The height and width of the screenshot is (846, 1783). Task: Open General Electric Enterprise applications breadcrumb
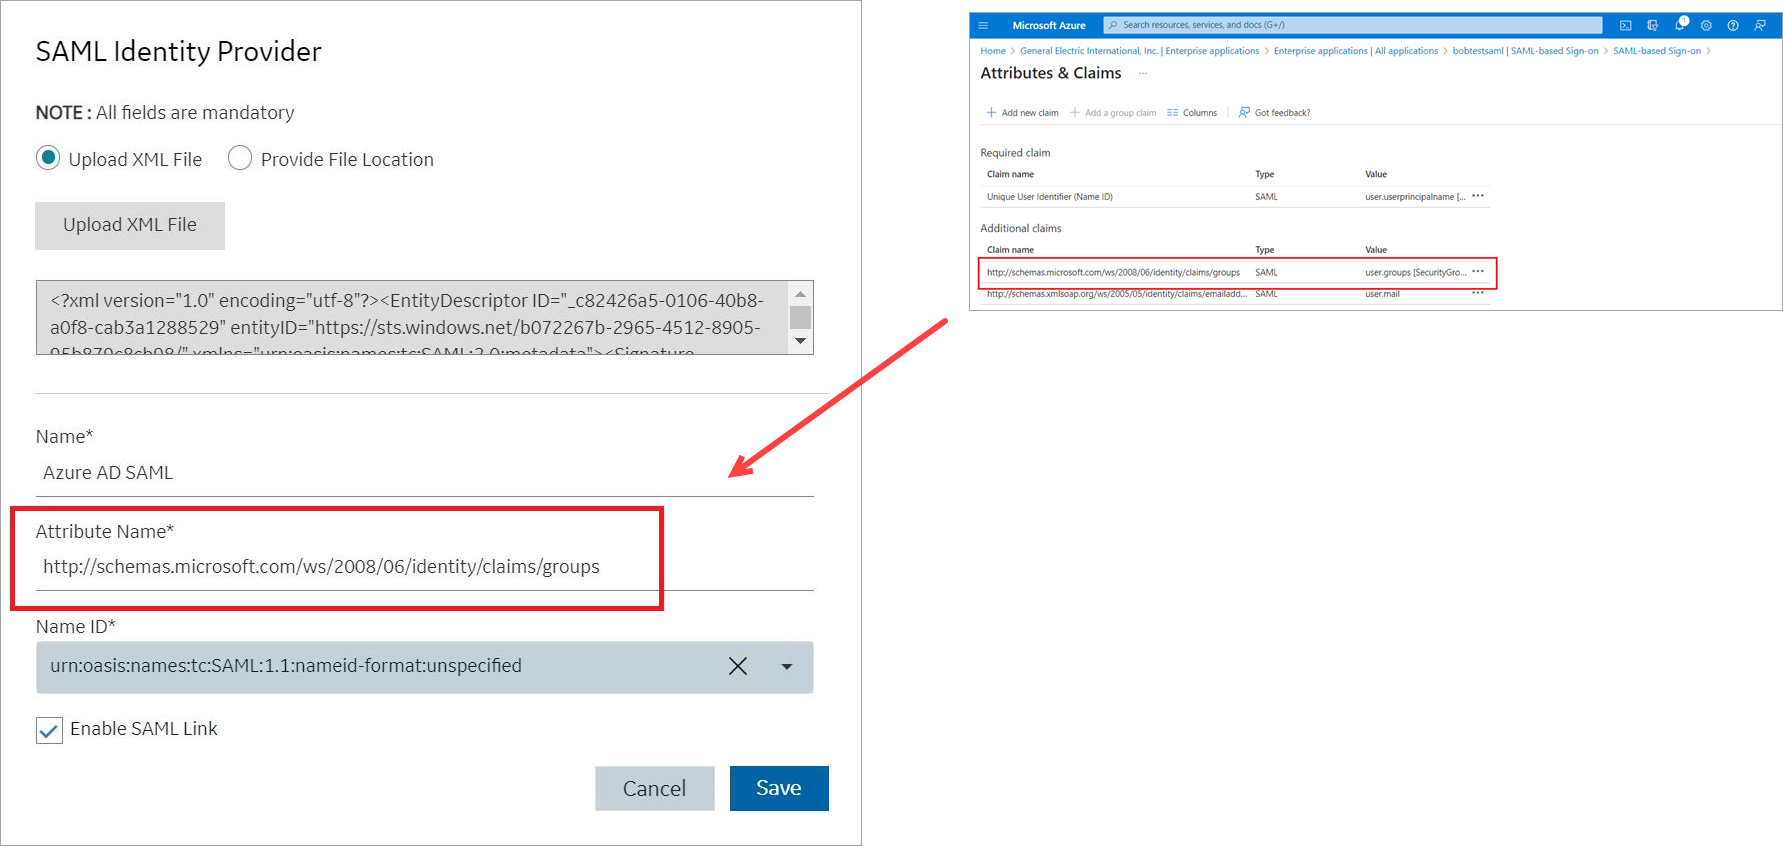point(1139,51)
